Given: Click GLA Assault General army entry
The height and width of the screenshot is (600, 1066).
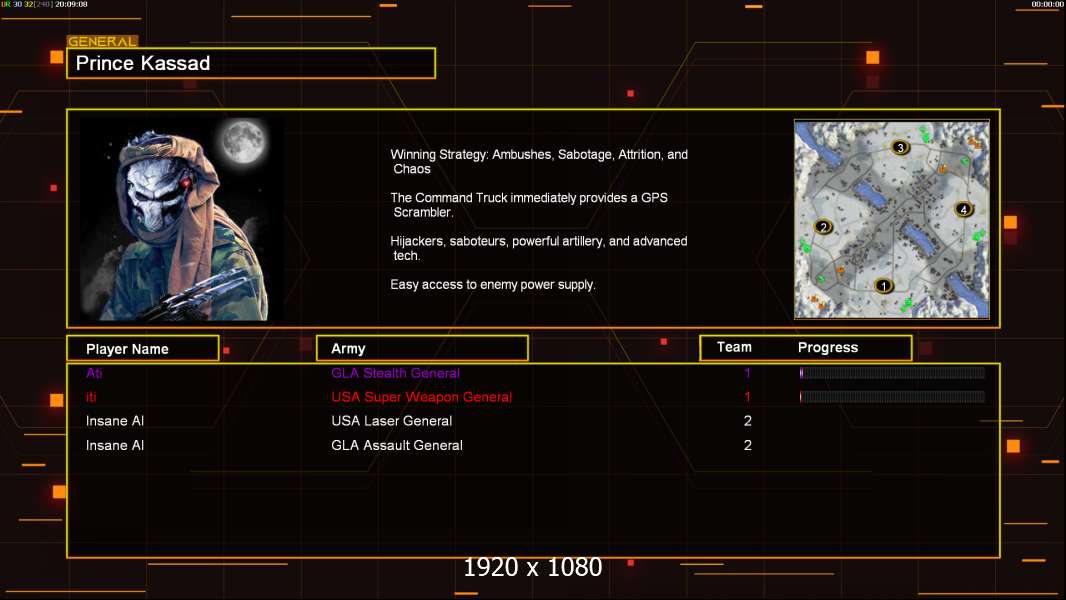Looking at the screenshot, I should click(397, 445).
